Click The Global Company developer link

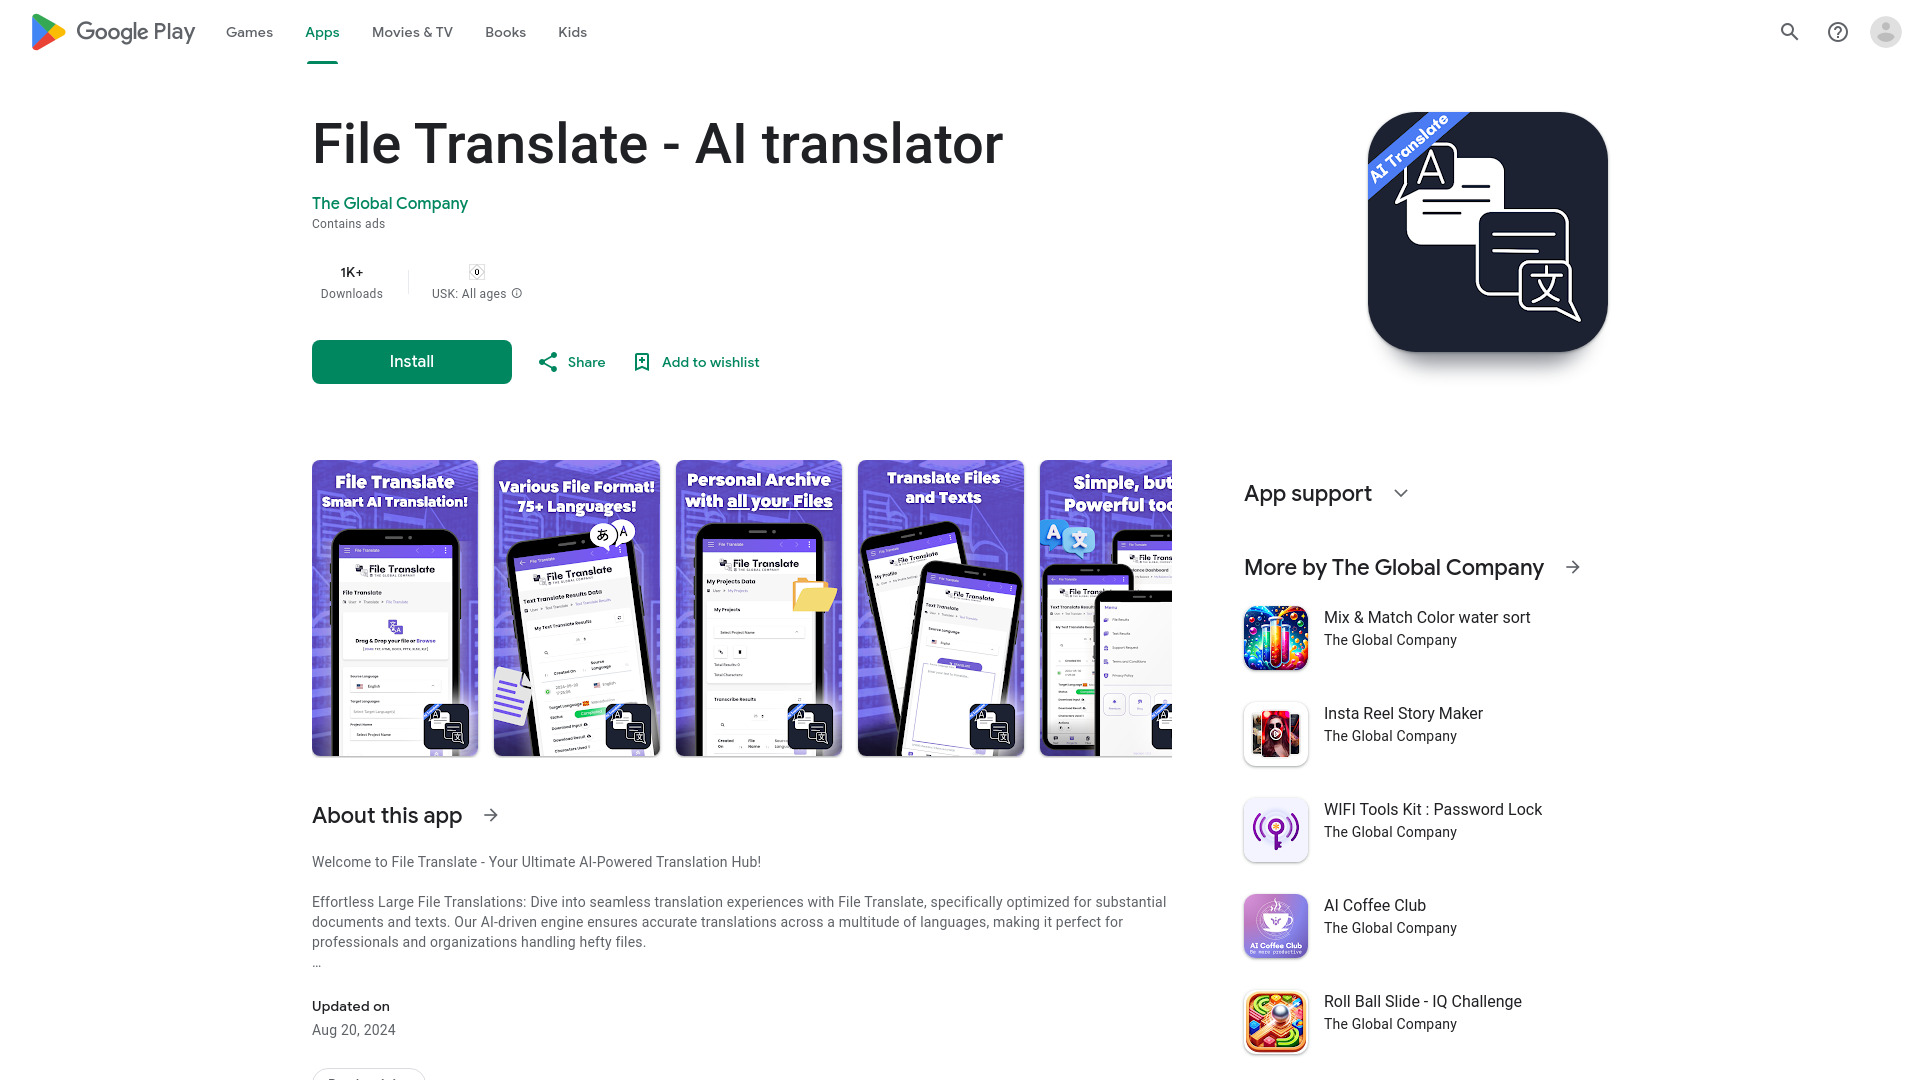click(x=388, y=203)
